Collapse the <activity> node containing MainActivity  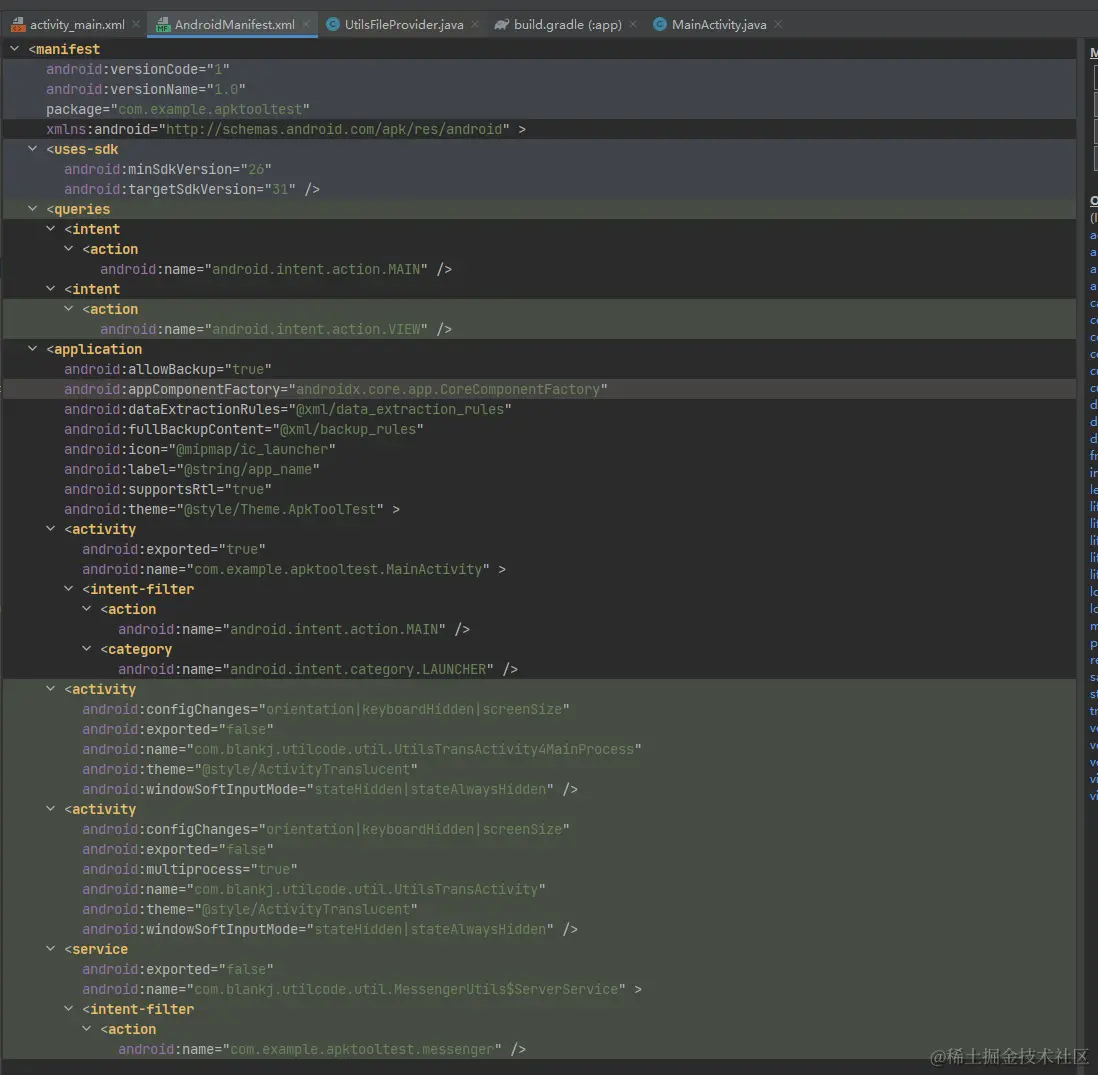tap(50, 529)
